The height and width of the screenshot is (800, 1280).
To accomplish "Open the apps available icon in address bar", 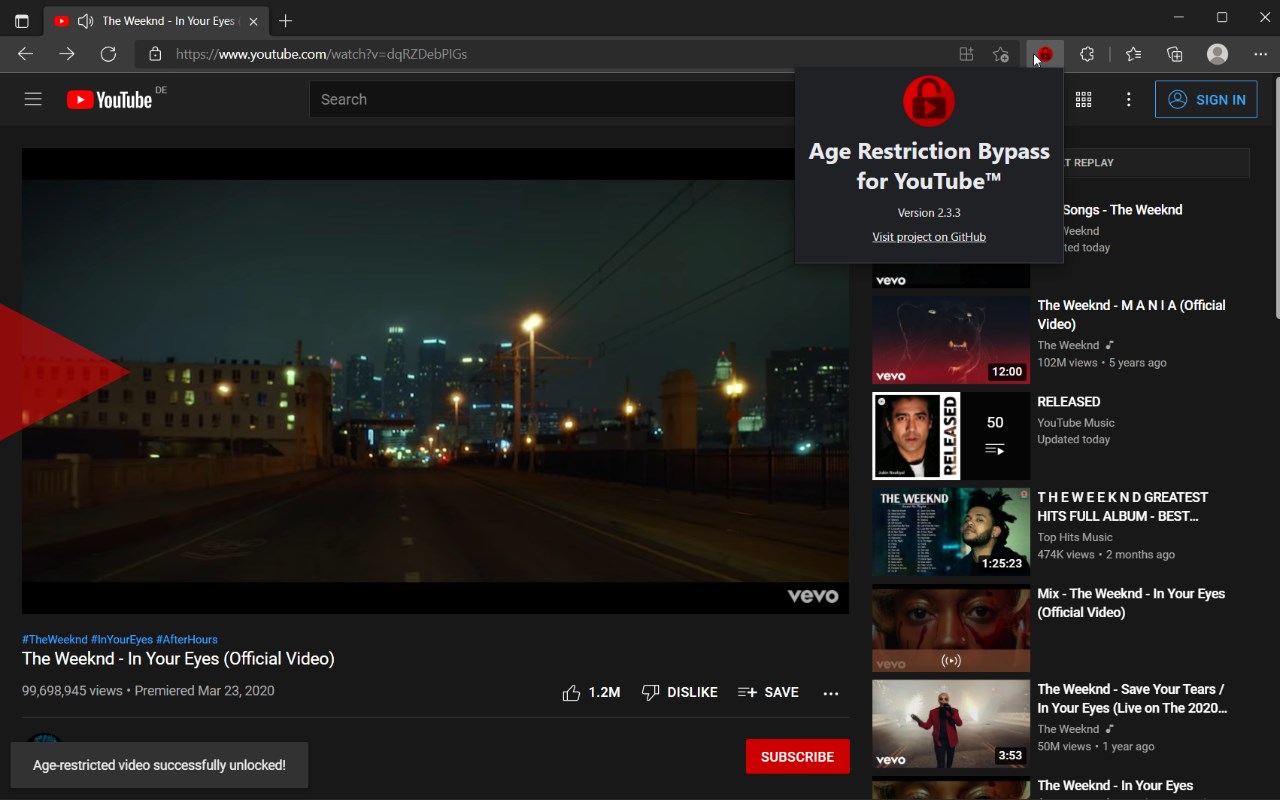I will click(x=966, y=54).
